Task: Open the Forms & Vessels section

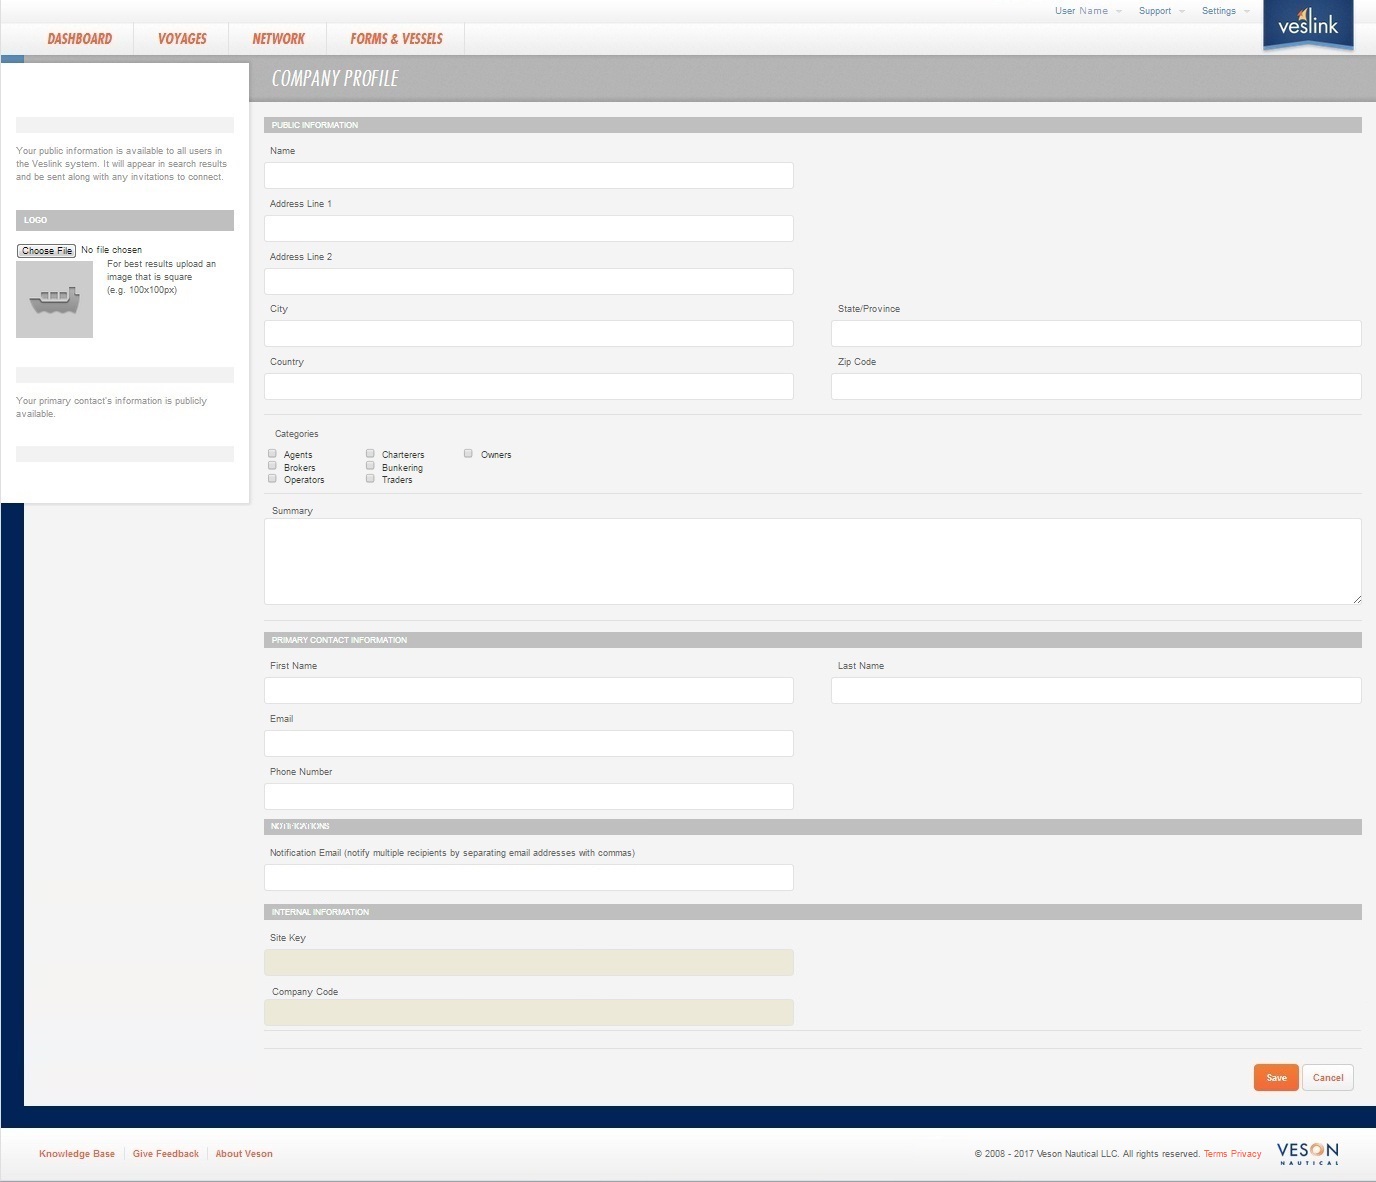Action: coord(395,39)
